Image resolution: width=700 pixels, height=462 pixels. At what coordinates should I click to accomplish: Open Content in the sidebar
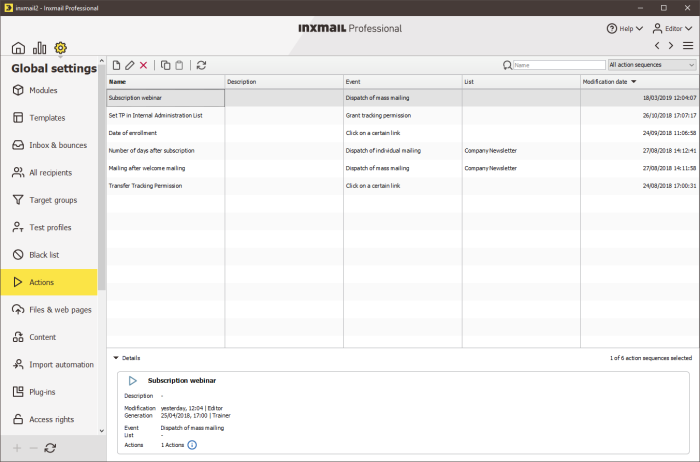49,337
